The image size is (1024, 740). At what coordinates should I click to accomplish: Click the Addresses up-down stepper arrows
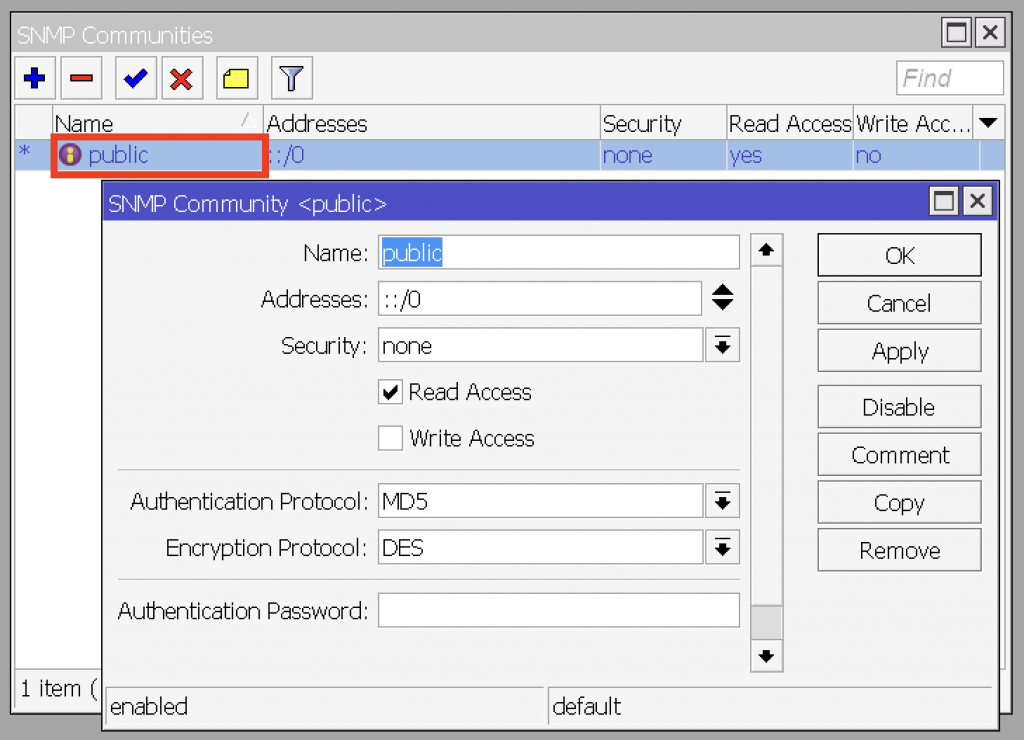click(722, 298)
